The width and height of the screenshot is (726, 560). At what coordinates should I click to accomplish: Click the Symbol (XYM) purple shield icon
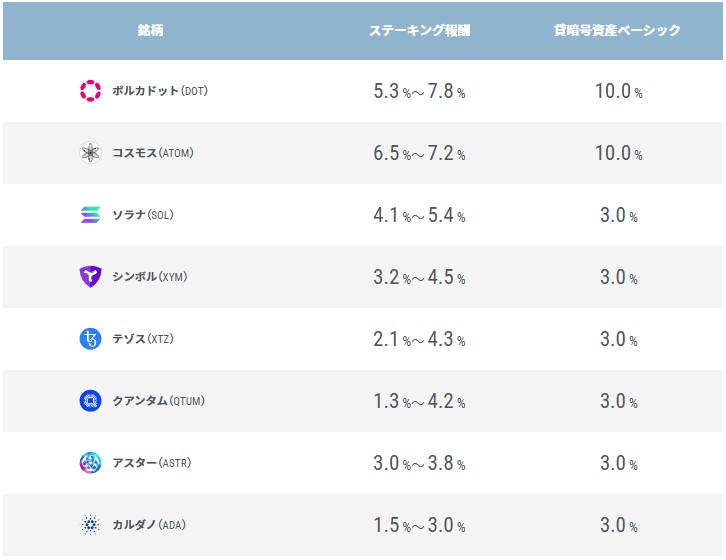point(90,277)
